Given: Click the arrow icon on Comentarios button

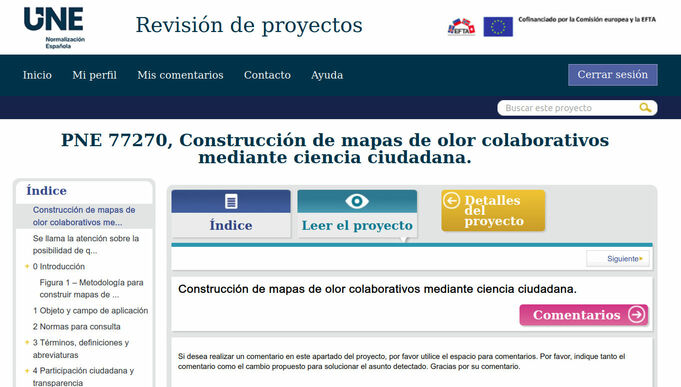Looking at the screenshot, I should [x=636, y=314].
